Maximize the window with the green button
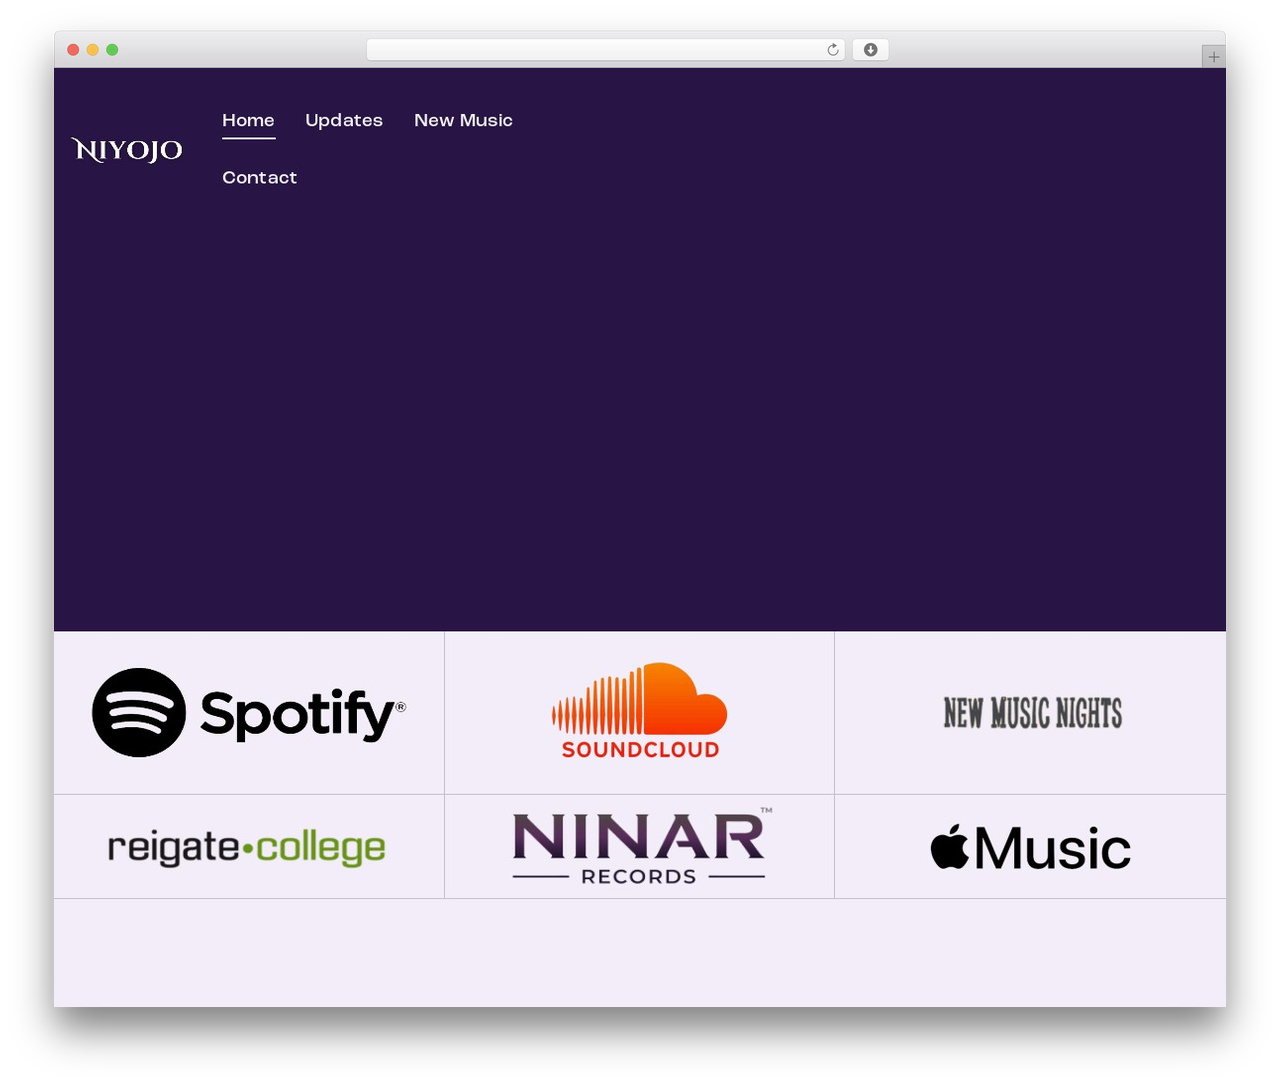1280x1084 pixels. 112,50
